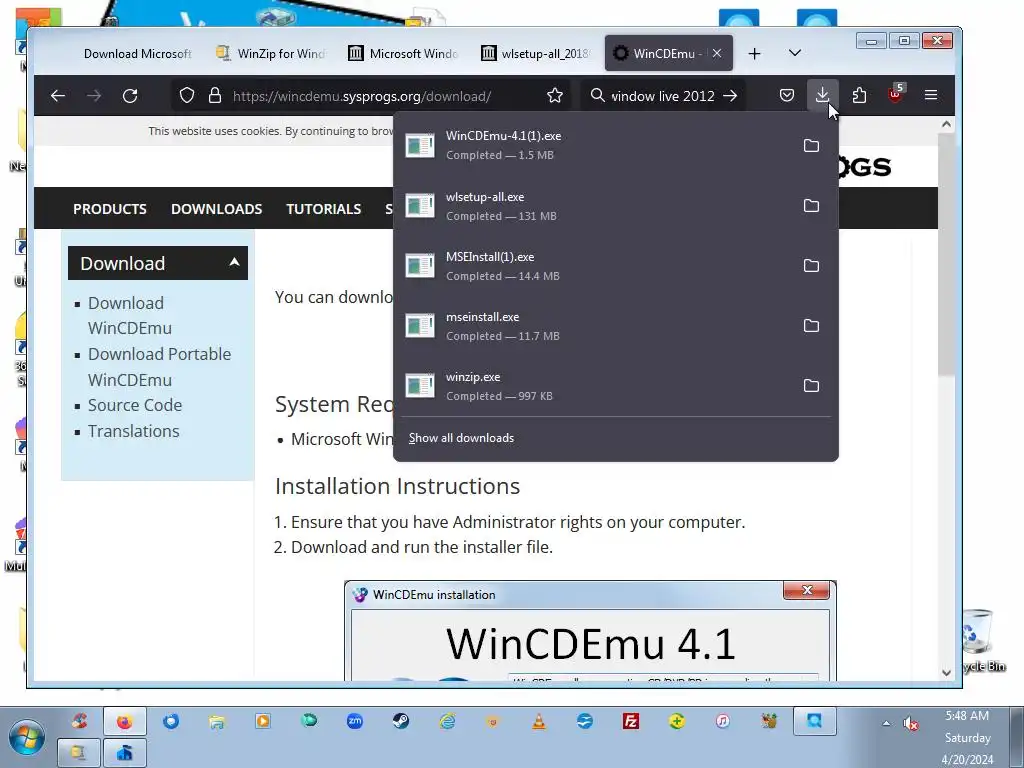Open the taskbar clock and date
The image size is (1024, 768).
[x=968, y=738]
